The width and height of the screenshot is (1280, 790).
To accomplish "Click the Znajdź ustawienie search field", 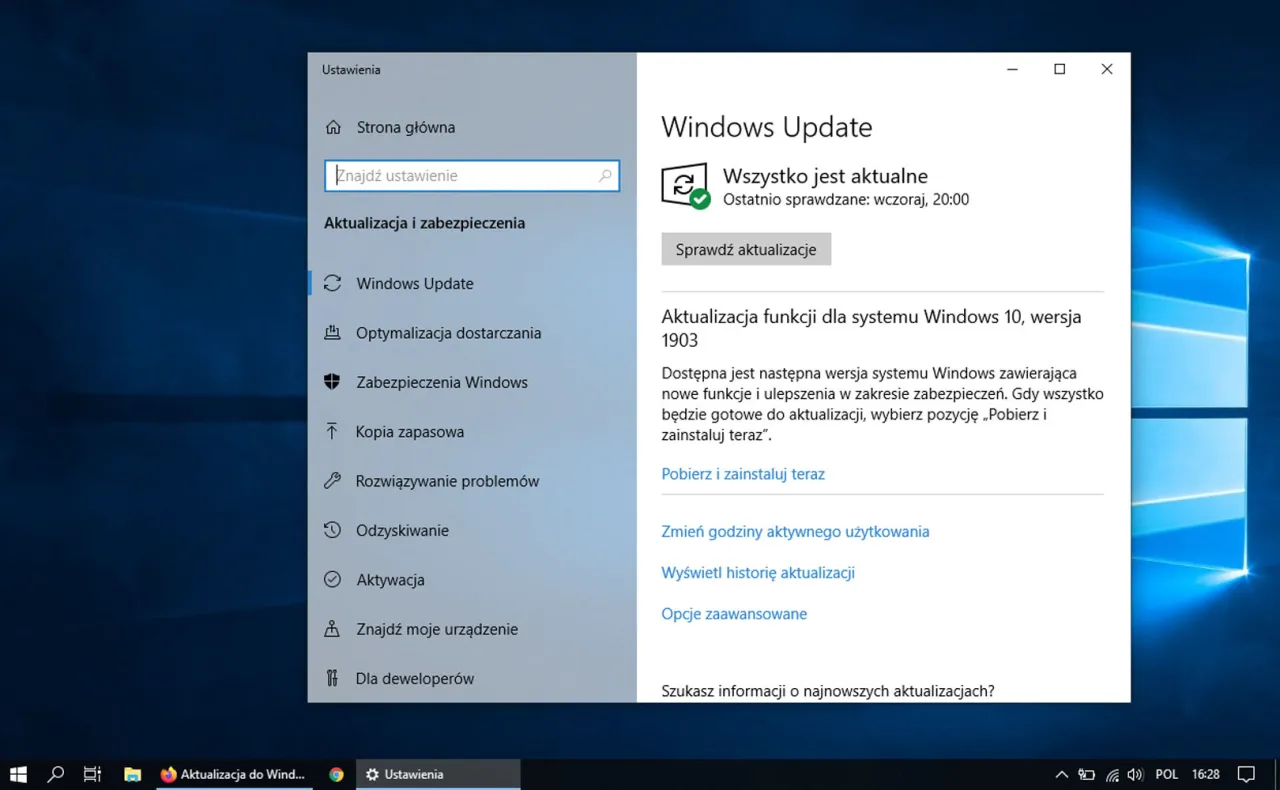I will 471,175.
